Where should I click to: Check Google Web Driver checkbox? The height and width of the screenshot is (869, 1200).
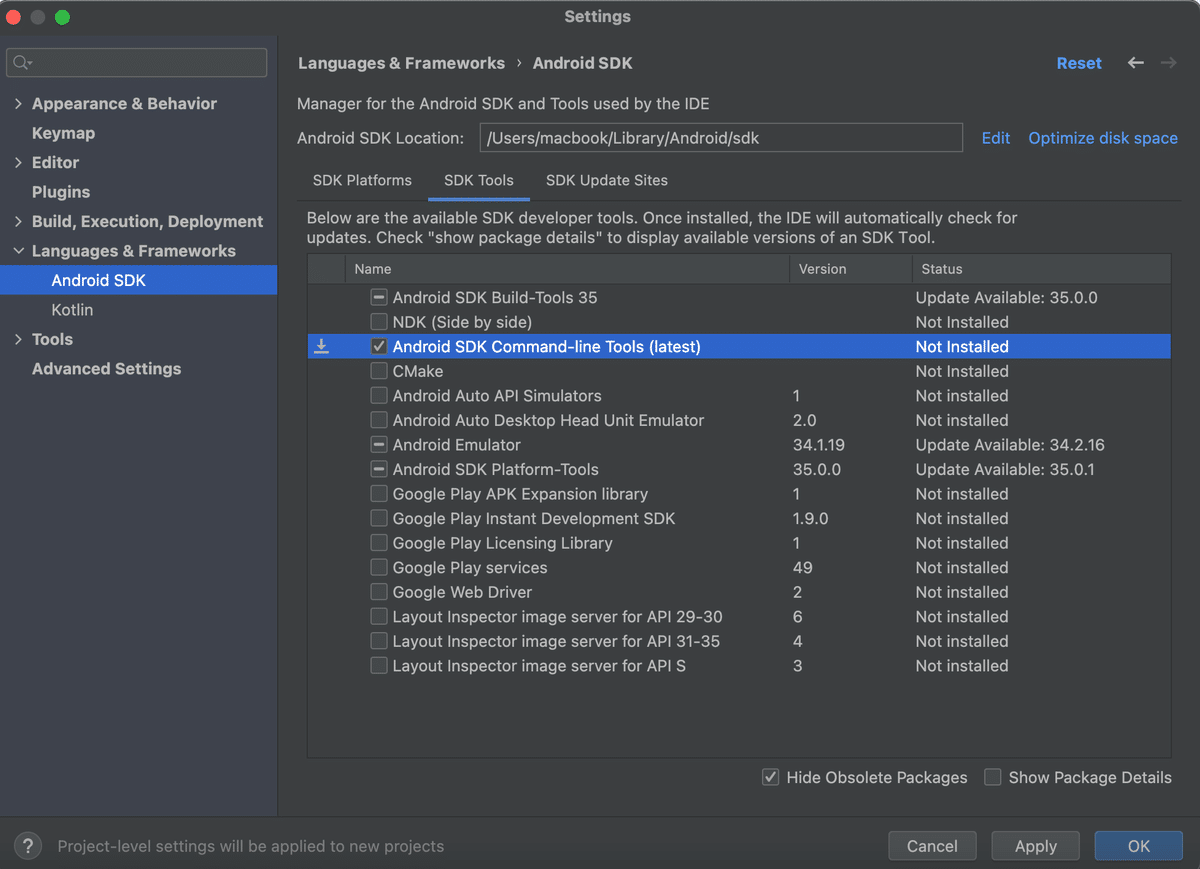[x=379, y=591]
